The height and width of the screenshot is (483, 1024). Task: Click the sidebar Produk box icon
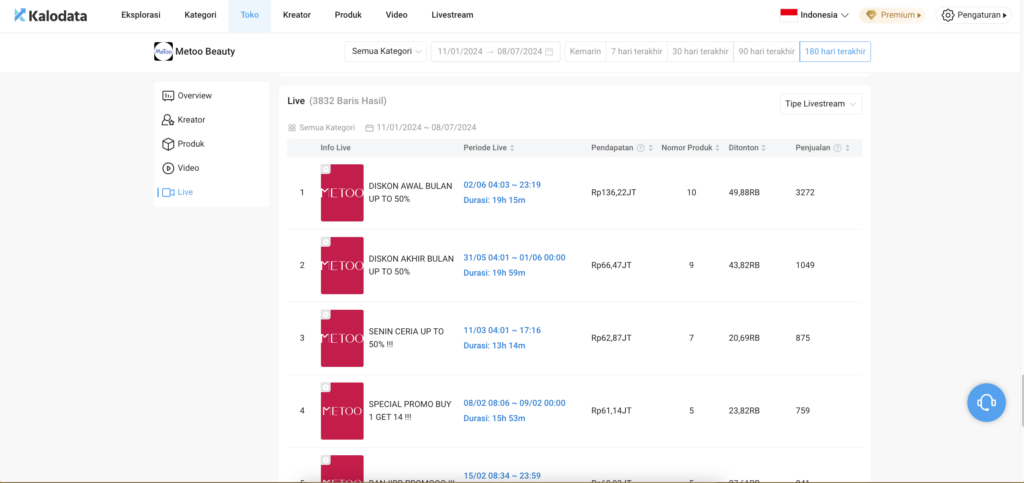coord(168,144)
